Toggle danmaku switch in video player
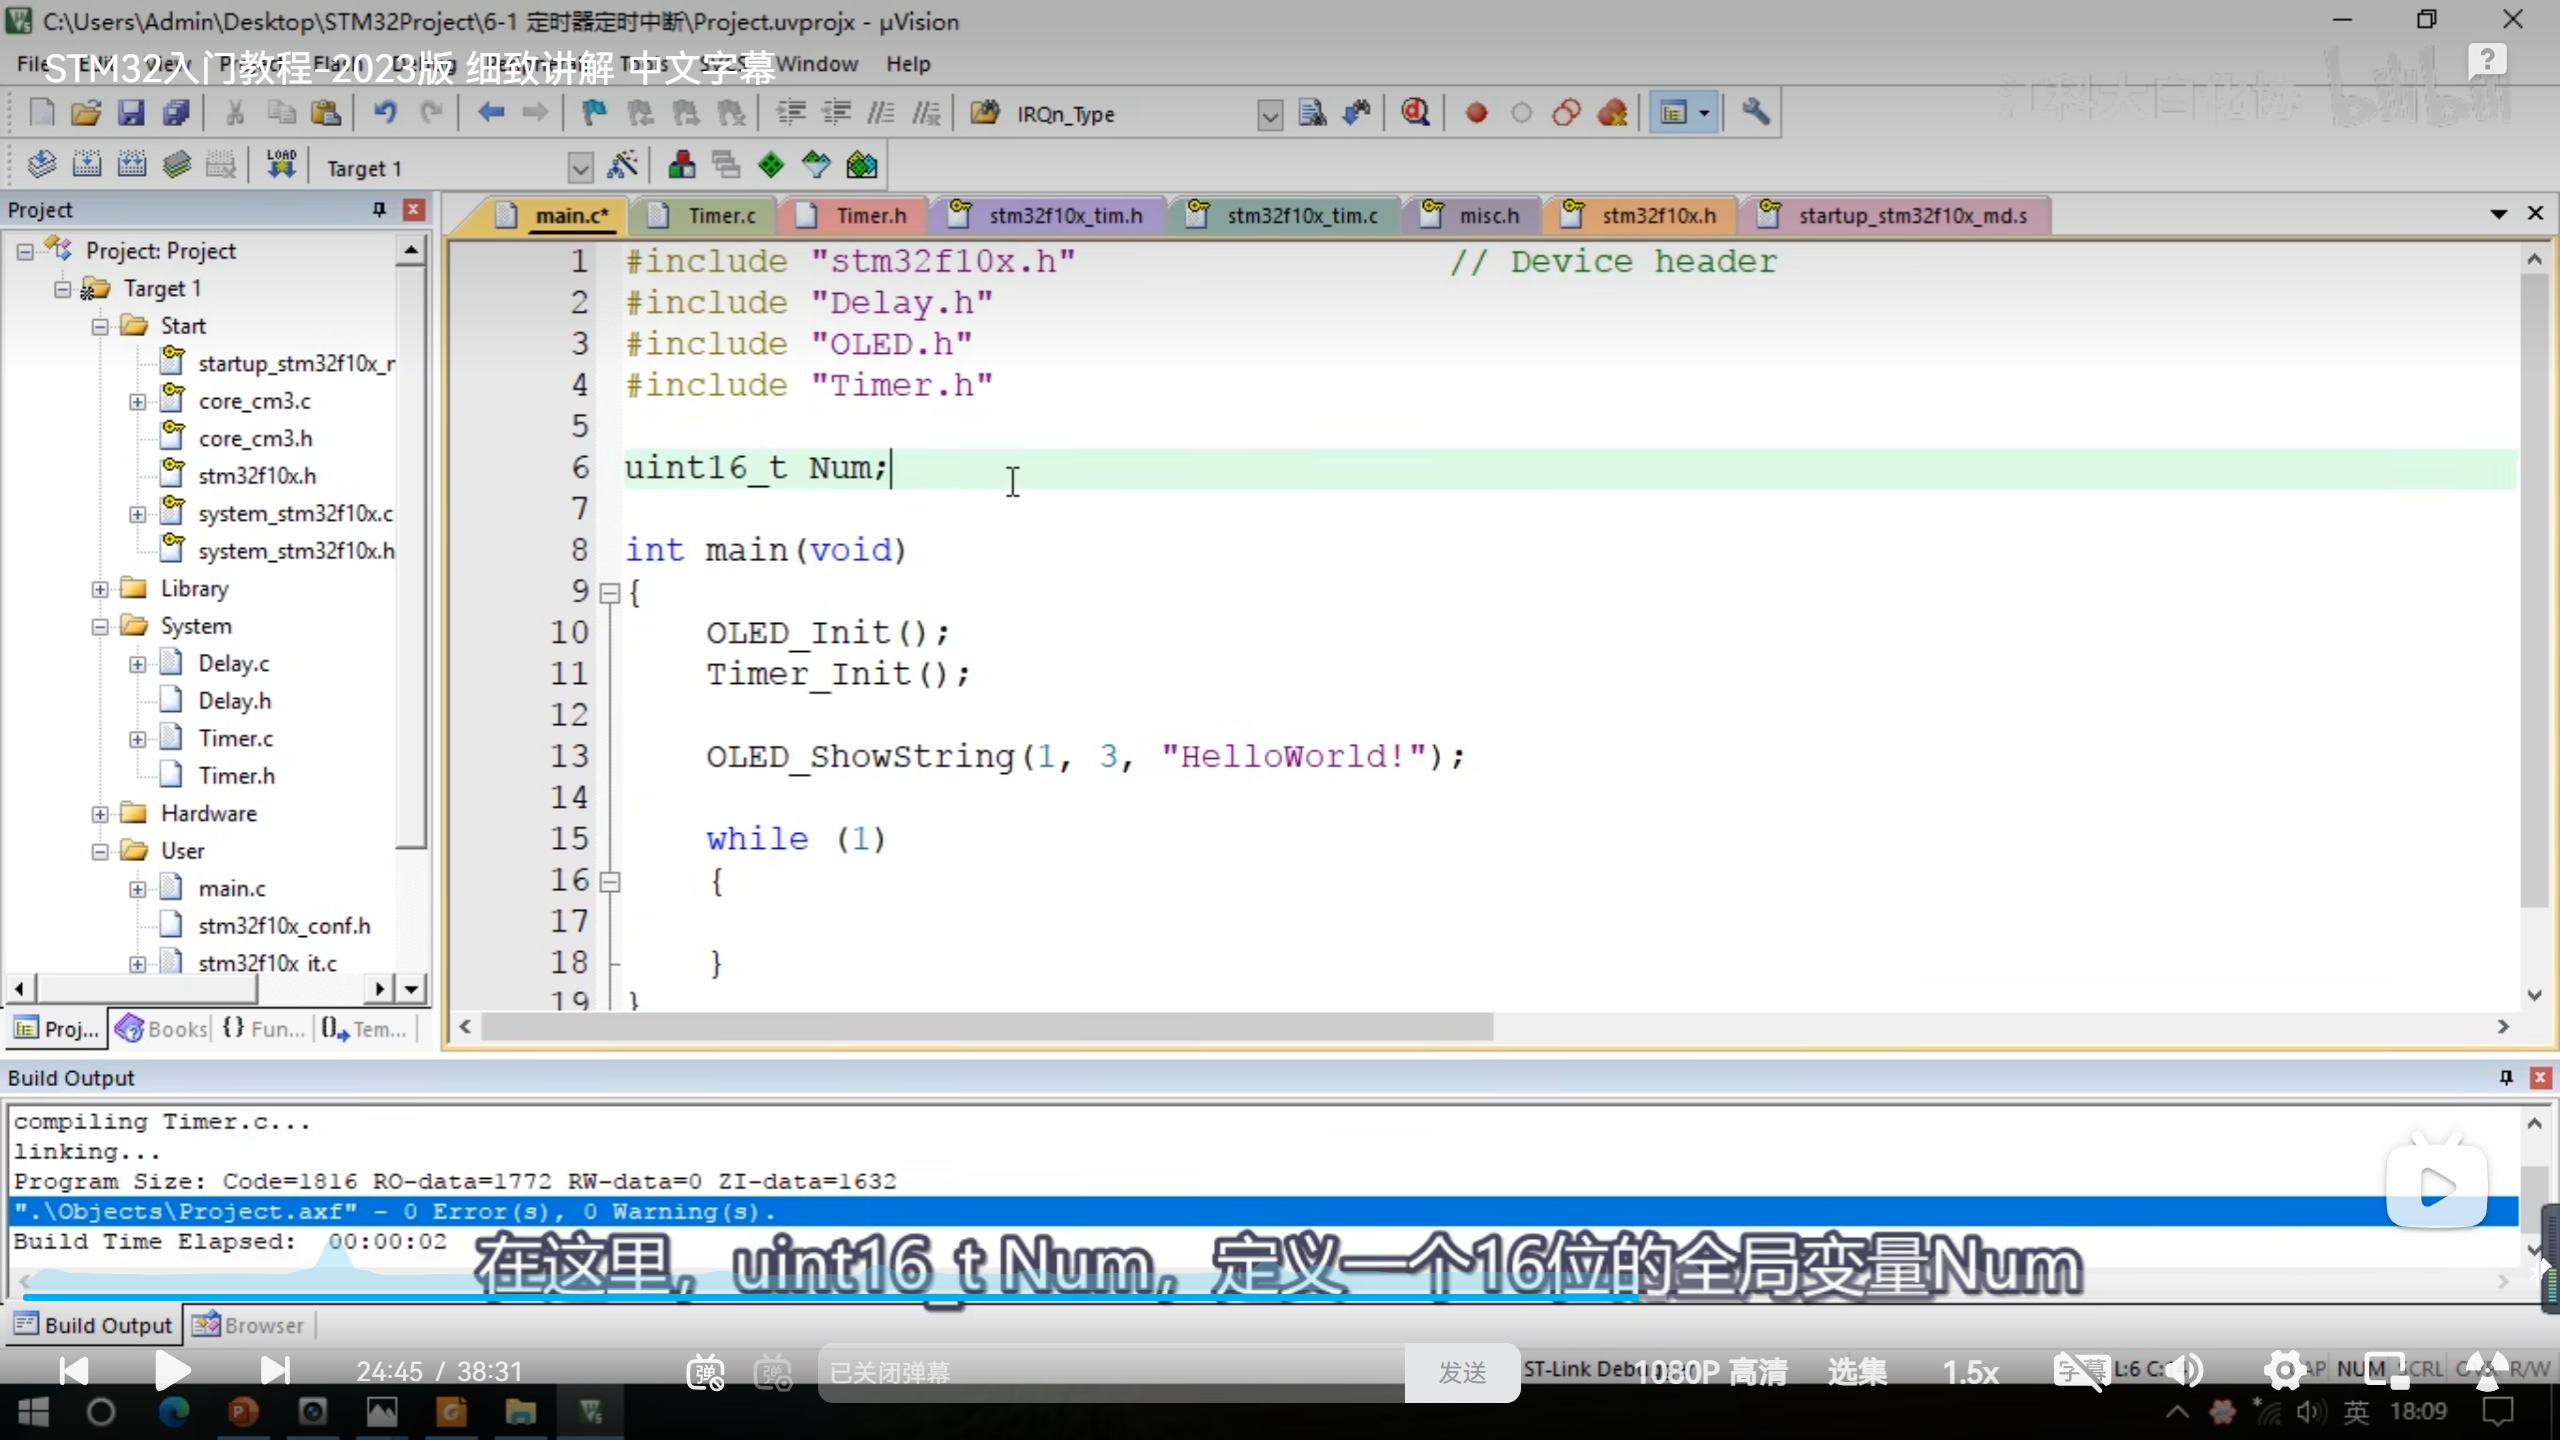 point(705,1372)
